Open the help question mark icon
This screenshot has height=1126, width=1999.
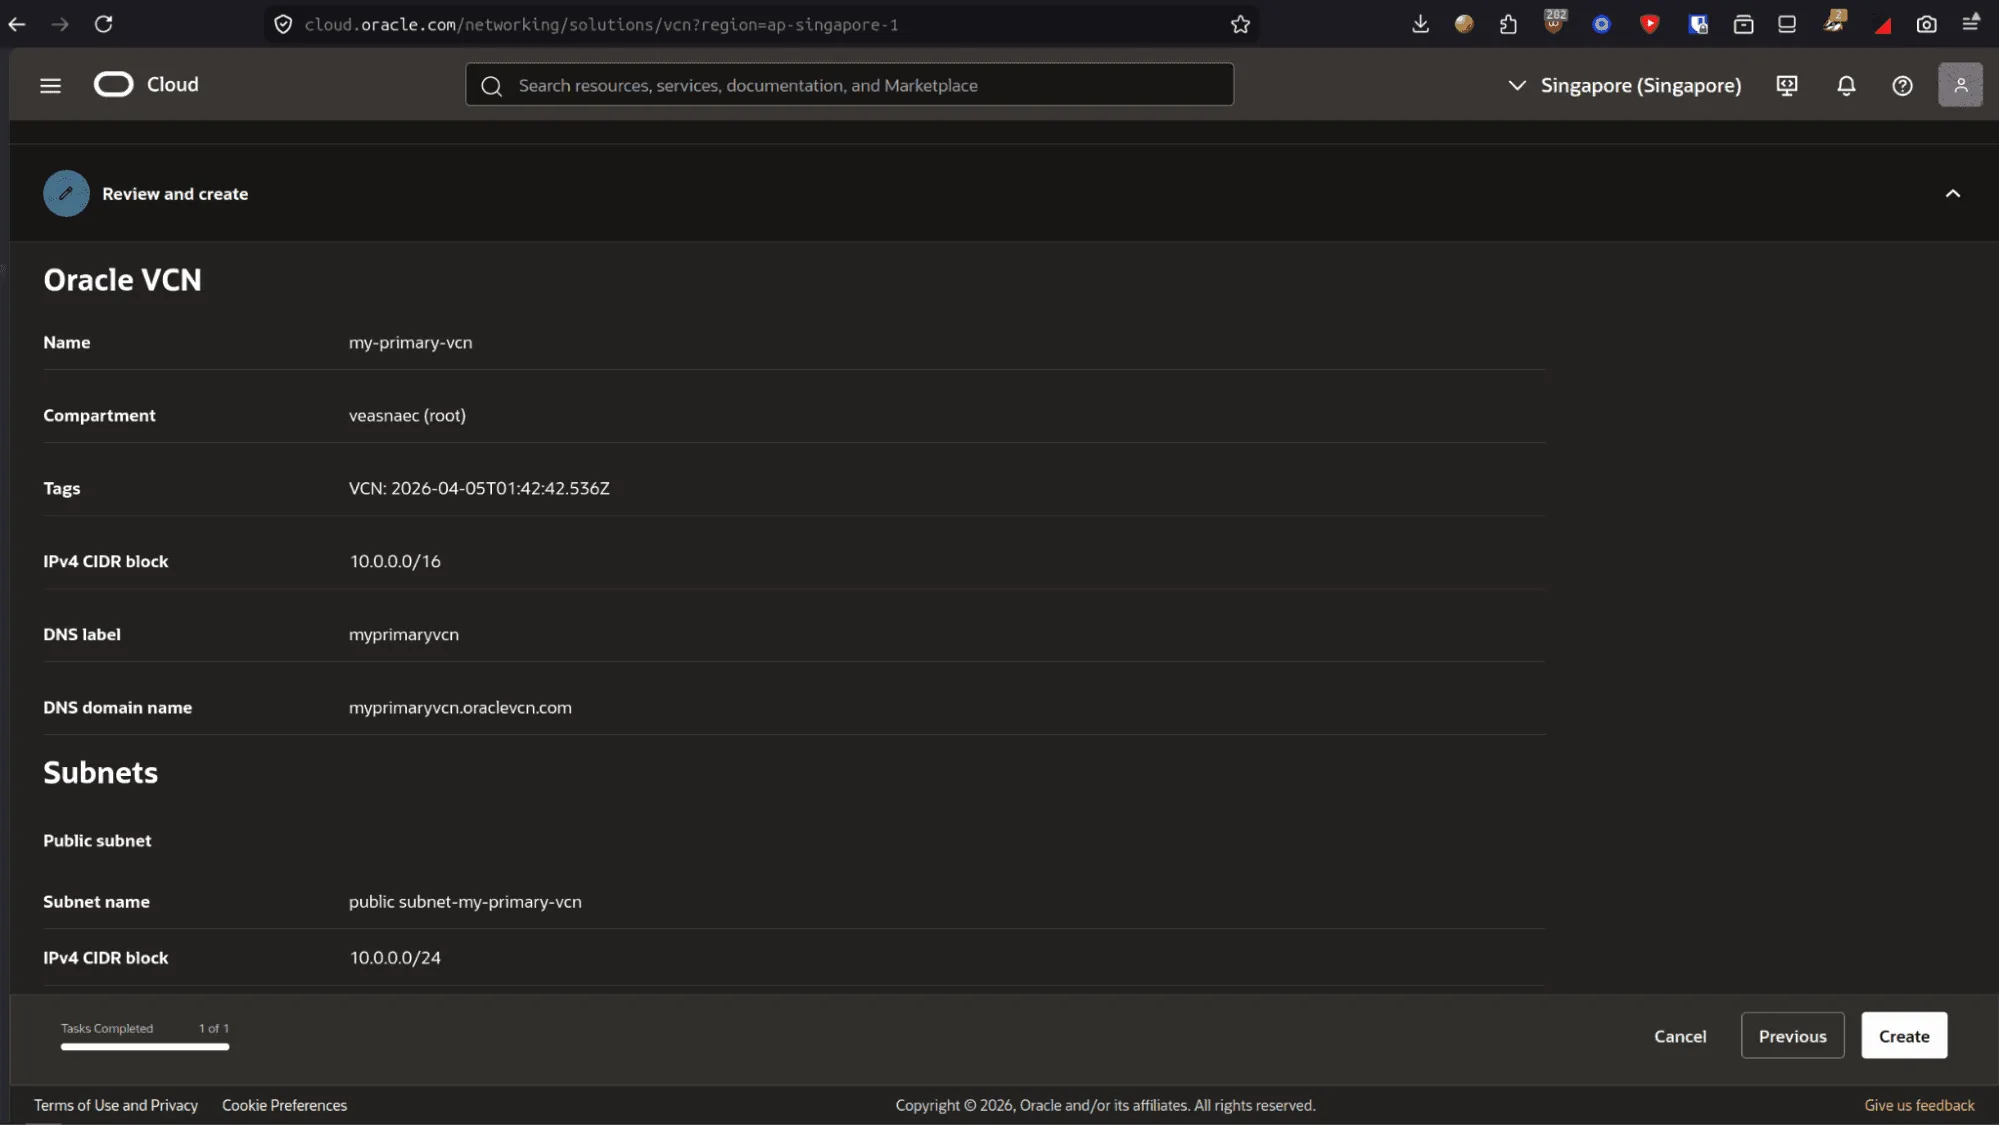coord(1902,86)
